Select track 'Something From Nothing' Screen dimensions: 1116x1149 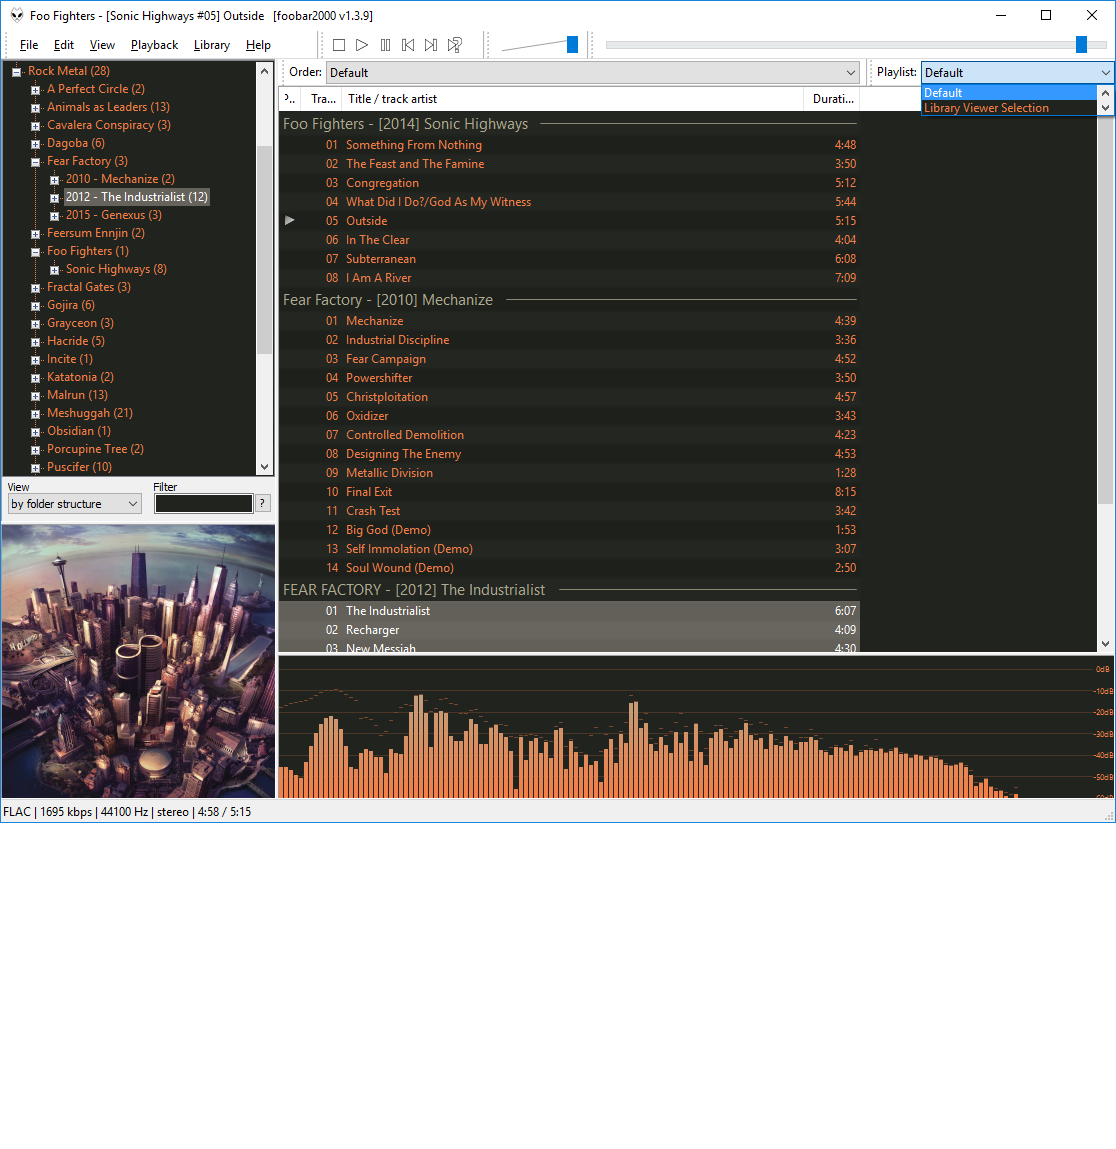pos(569,145)
